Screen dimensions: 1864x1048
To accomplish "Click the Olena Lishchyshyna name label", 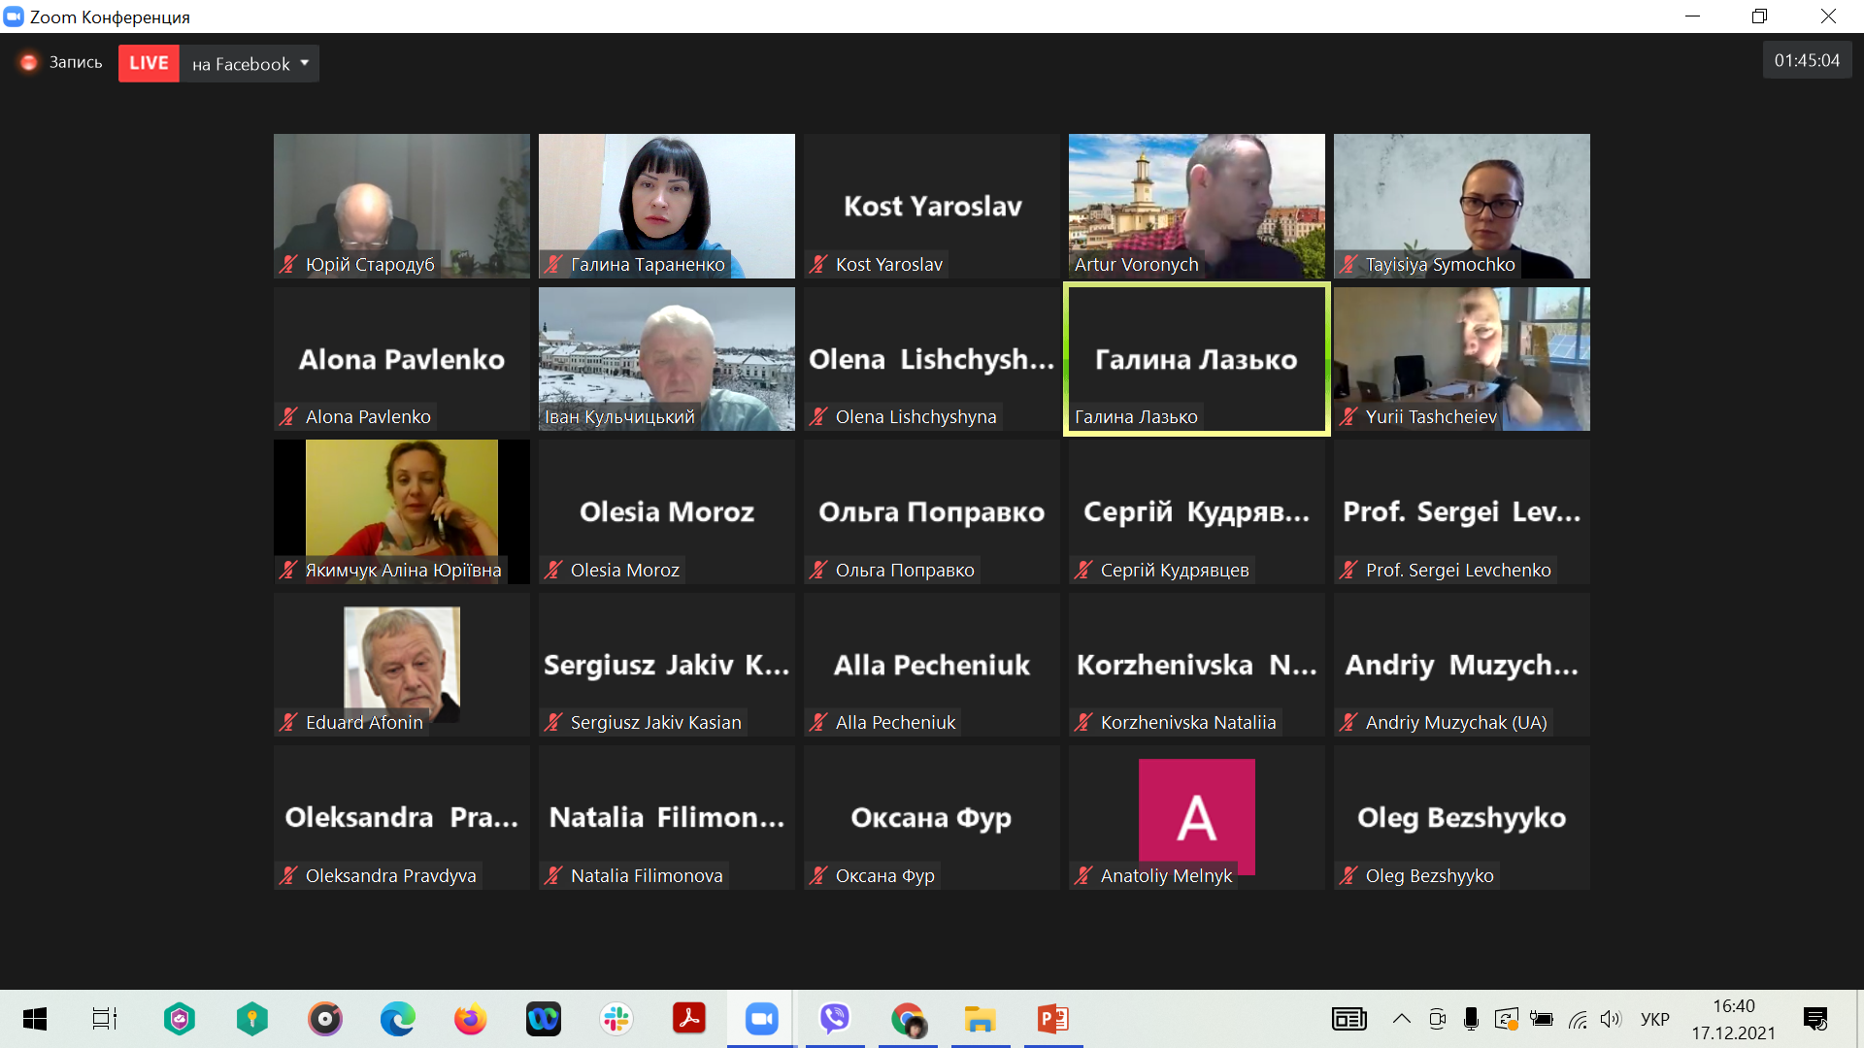I will pyautogui.click(x=916, y=416).
